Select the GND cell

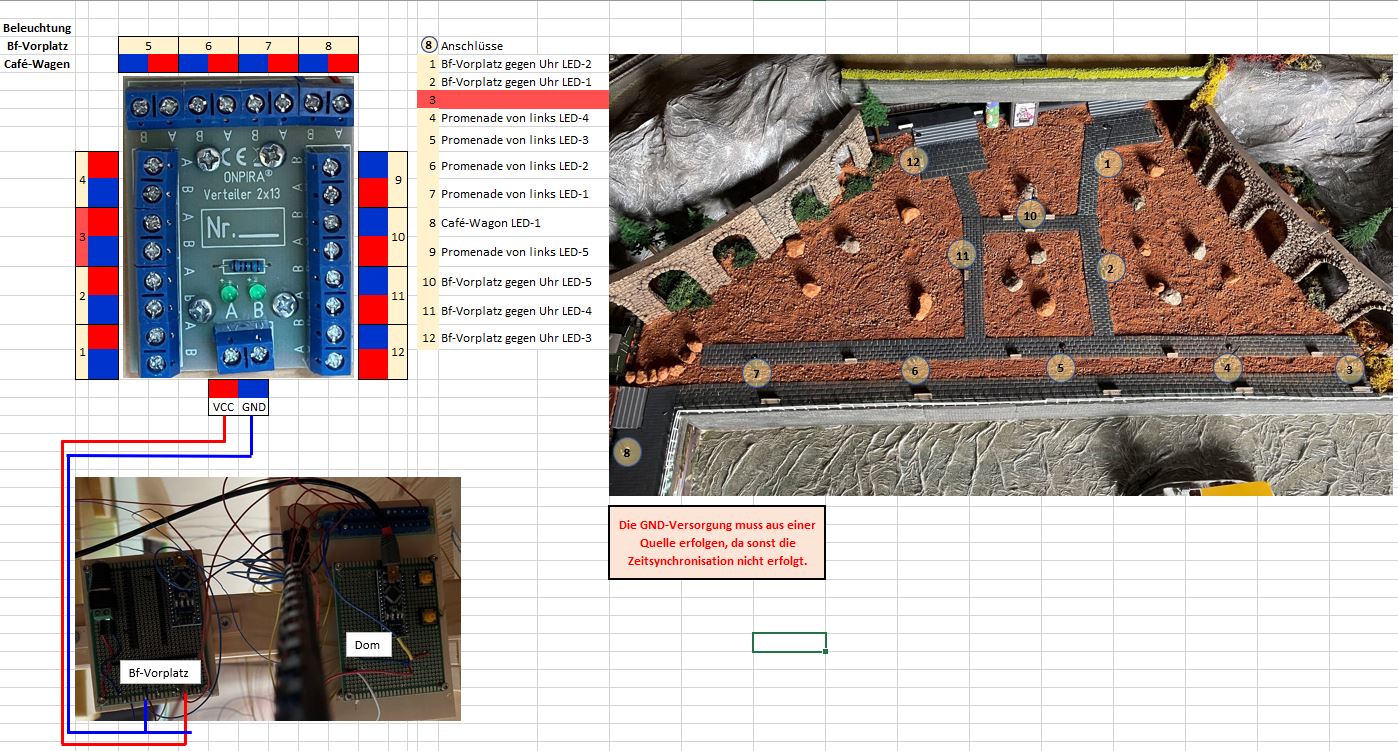click(254, 407)
